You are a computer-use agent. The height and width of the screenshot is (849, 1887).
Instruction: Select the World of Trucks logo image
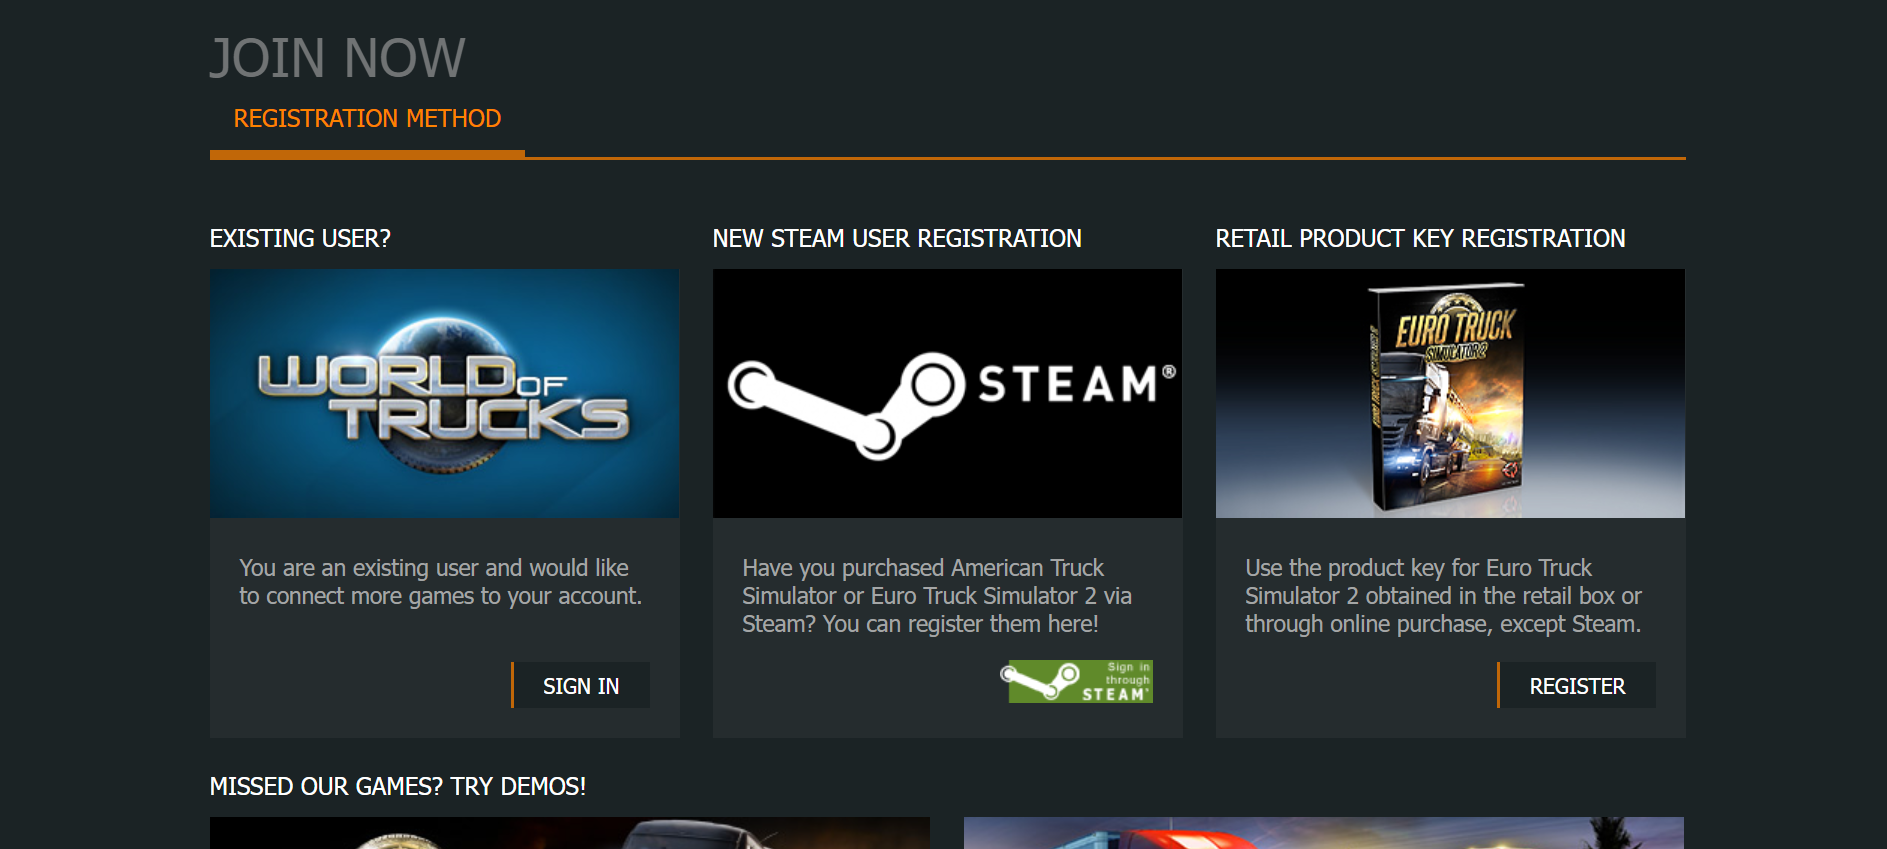445,393
